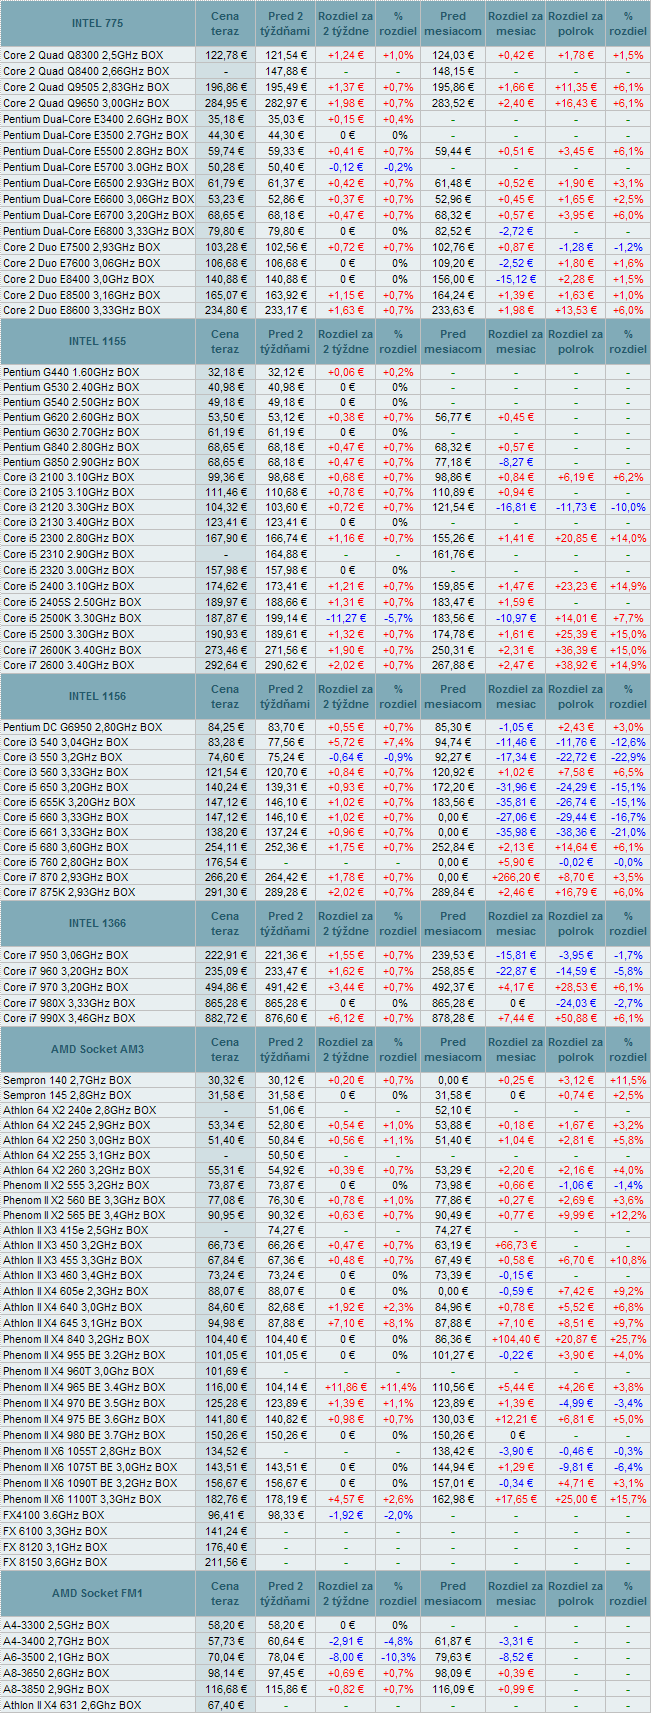The height and width of the screenshot is (1713, 651).
Task: Click the -22,9% half-year percent for i3 550
Action: tap(628, 757)
